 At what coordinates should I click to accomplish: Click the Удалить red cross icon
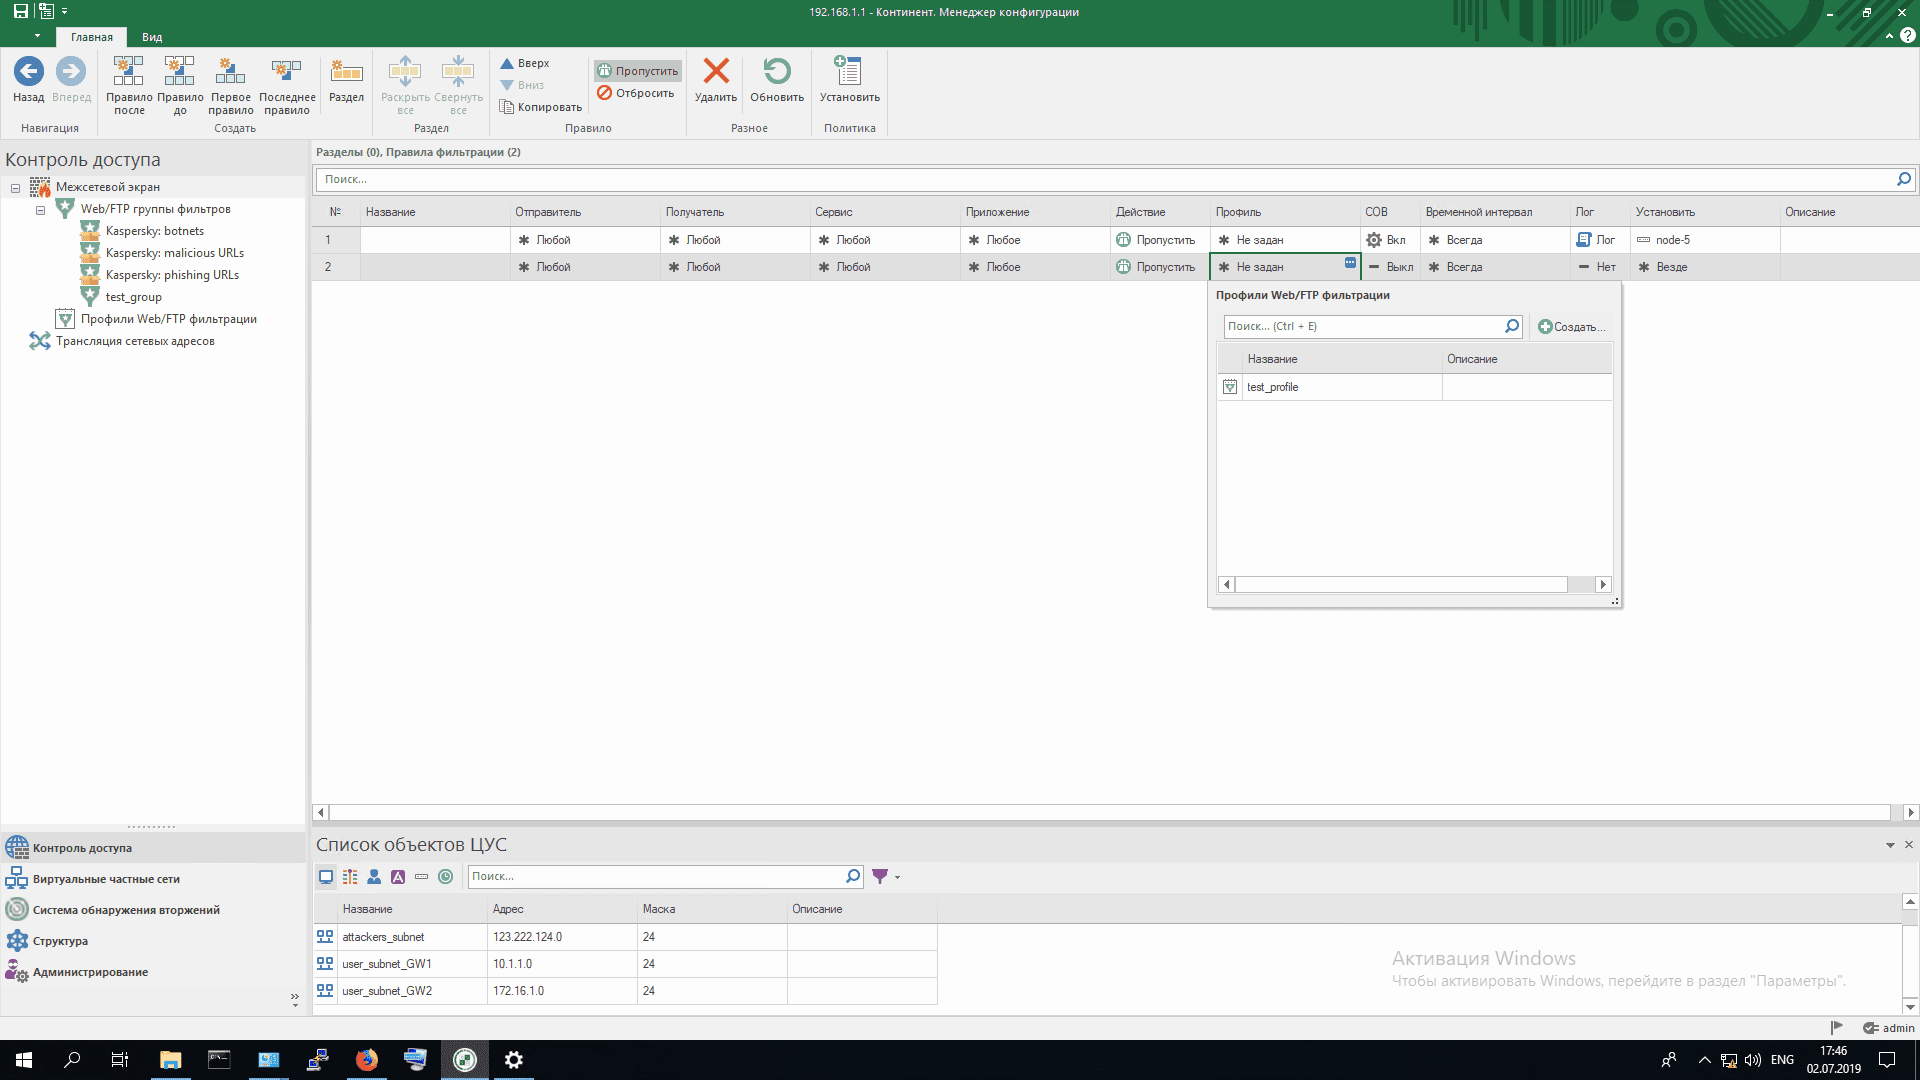click(x=716, y=72)
